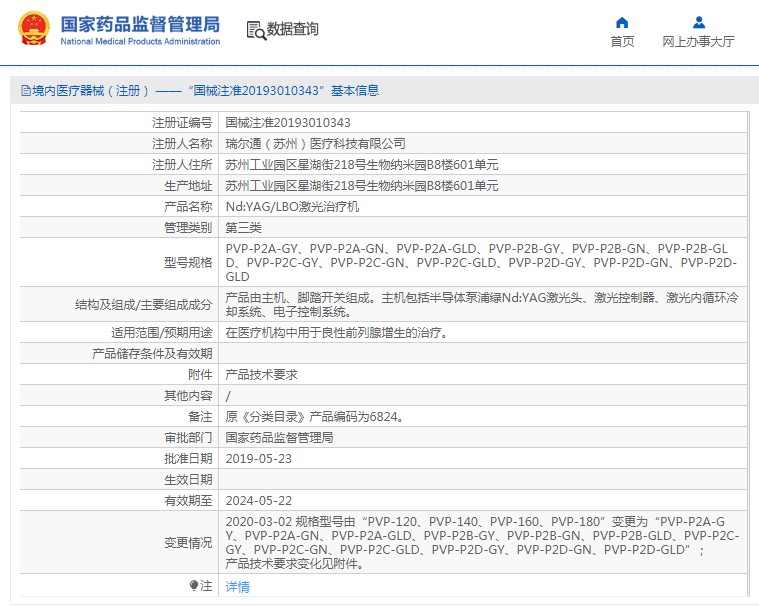Click the 数据查询 heading text
The image size is (759, 606).
click(292, 29)
